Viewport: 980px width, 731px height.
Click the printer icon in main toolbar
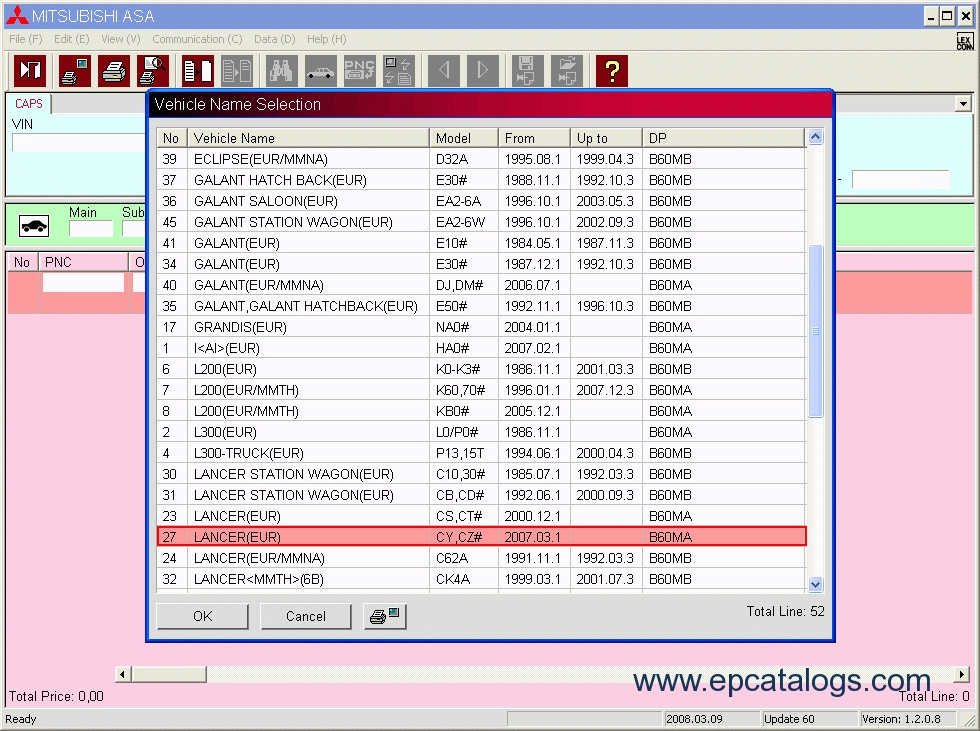pos(114,71)
